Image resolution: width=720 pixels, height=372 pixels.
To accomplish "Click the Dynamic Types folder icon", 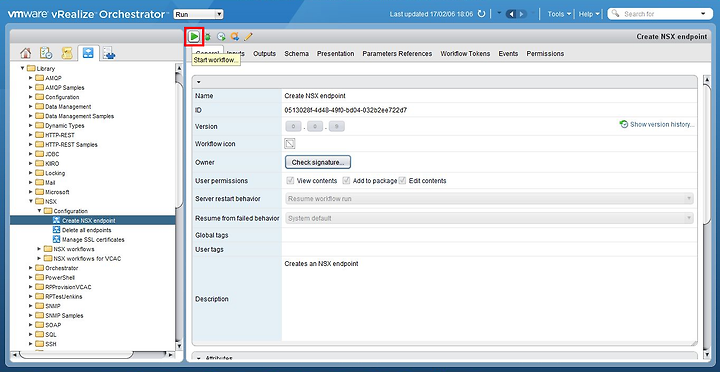I will coord(40,125).
